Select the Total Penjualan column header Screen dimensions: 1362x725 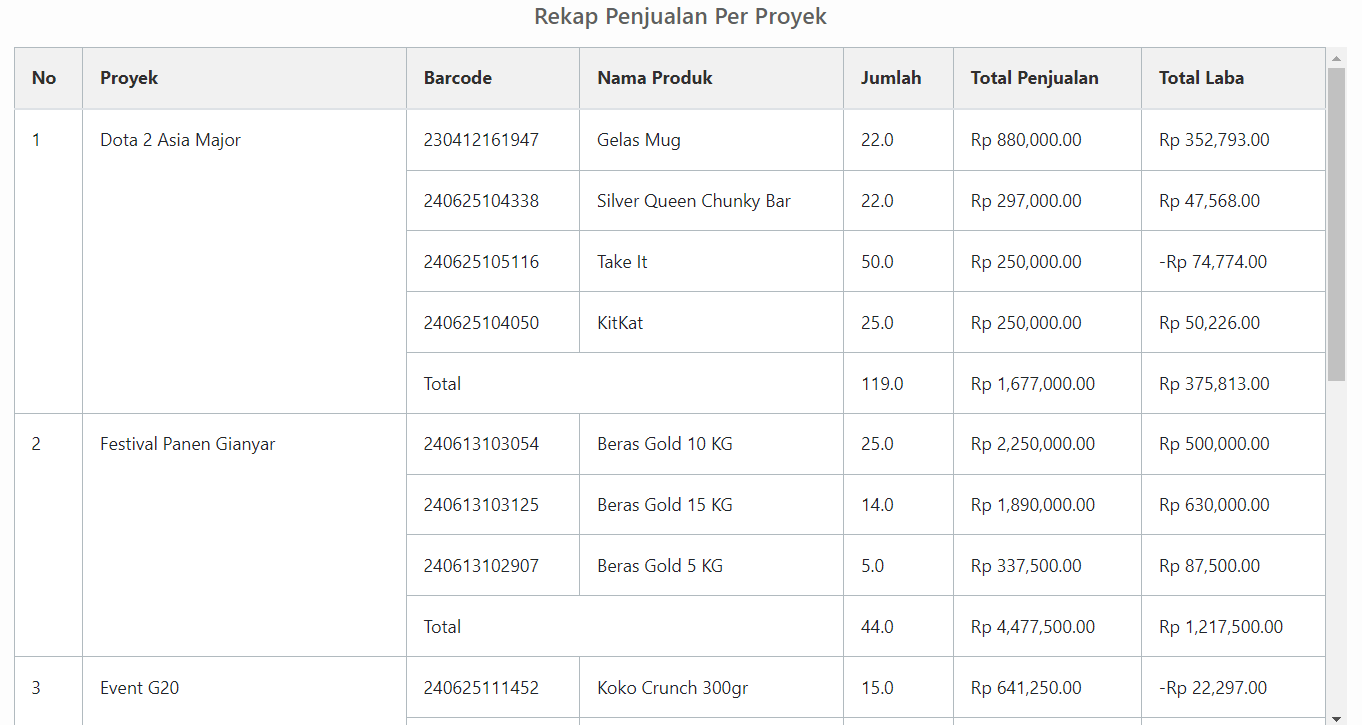tap(1034, 78)
